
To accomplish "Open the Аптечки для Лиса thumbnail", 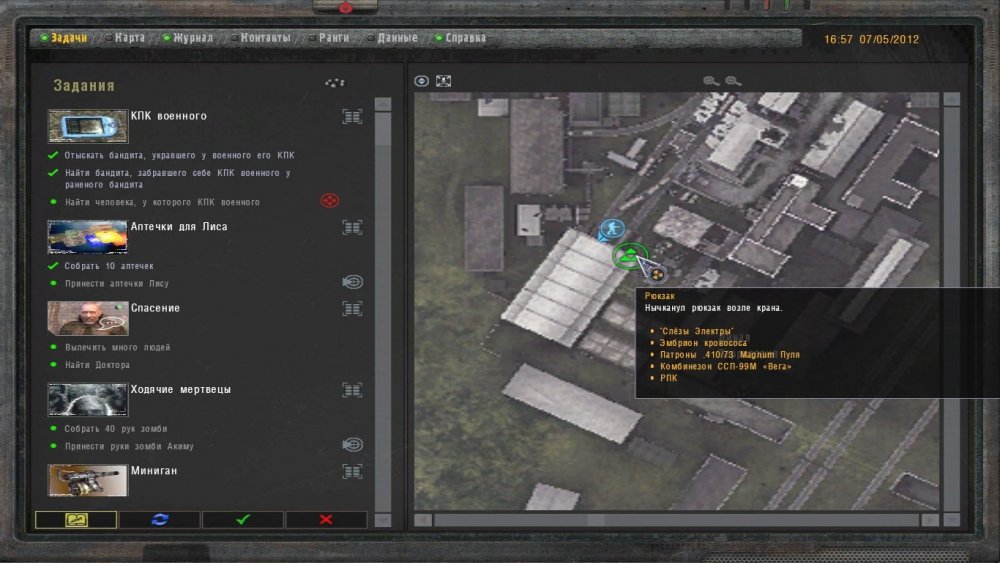I will (x=88, y=237).
